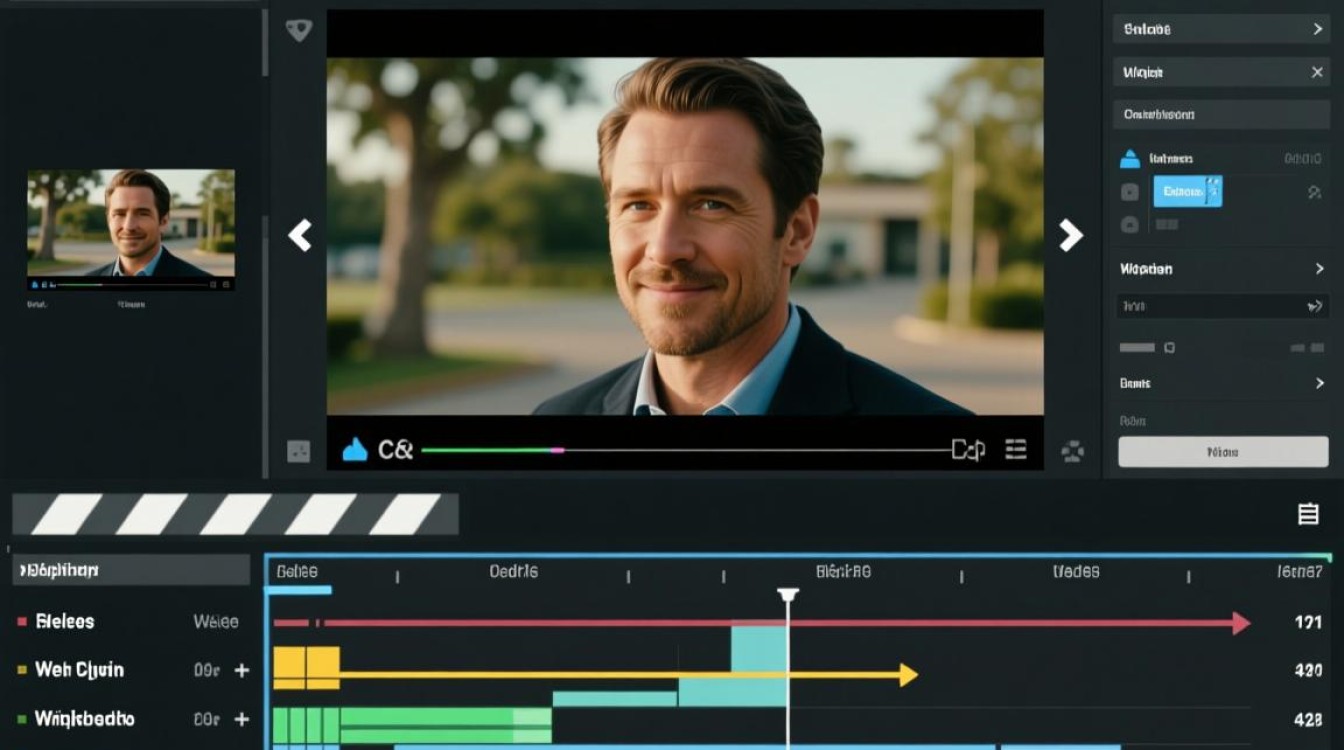Click the timeline panel list icon

1307,514
